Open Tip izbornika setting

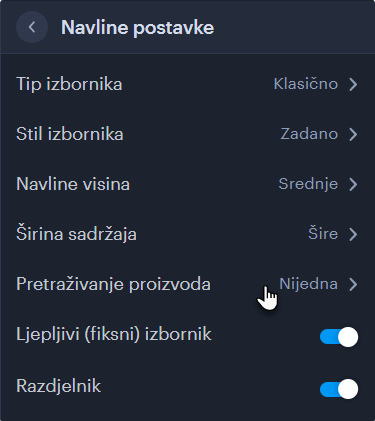click(x=187, y=84)
